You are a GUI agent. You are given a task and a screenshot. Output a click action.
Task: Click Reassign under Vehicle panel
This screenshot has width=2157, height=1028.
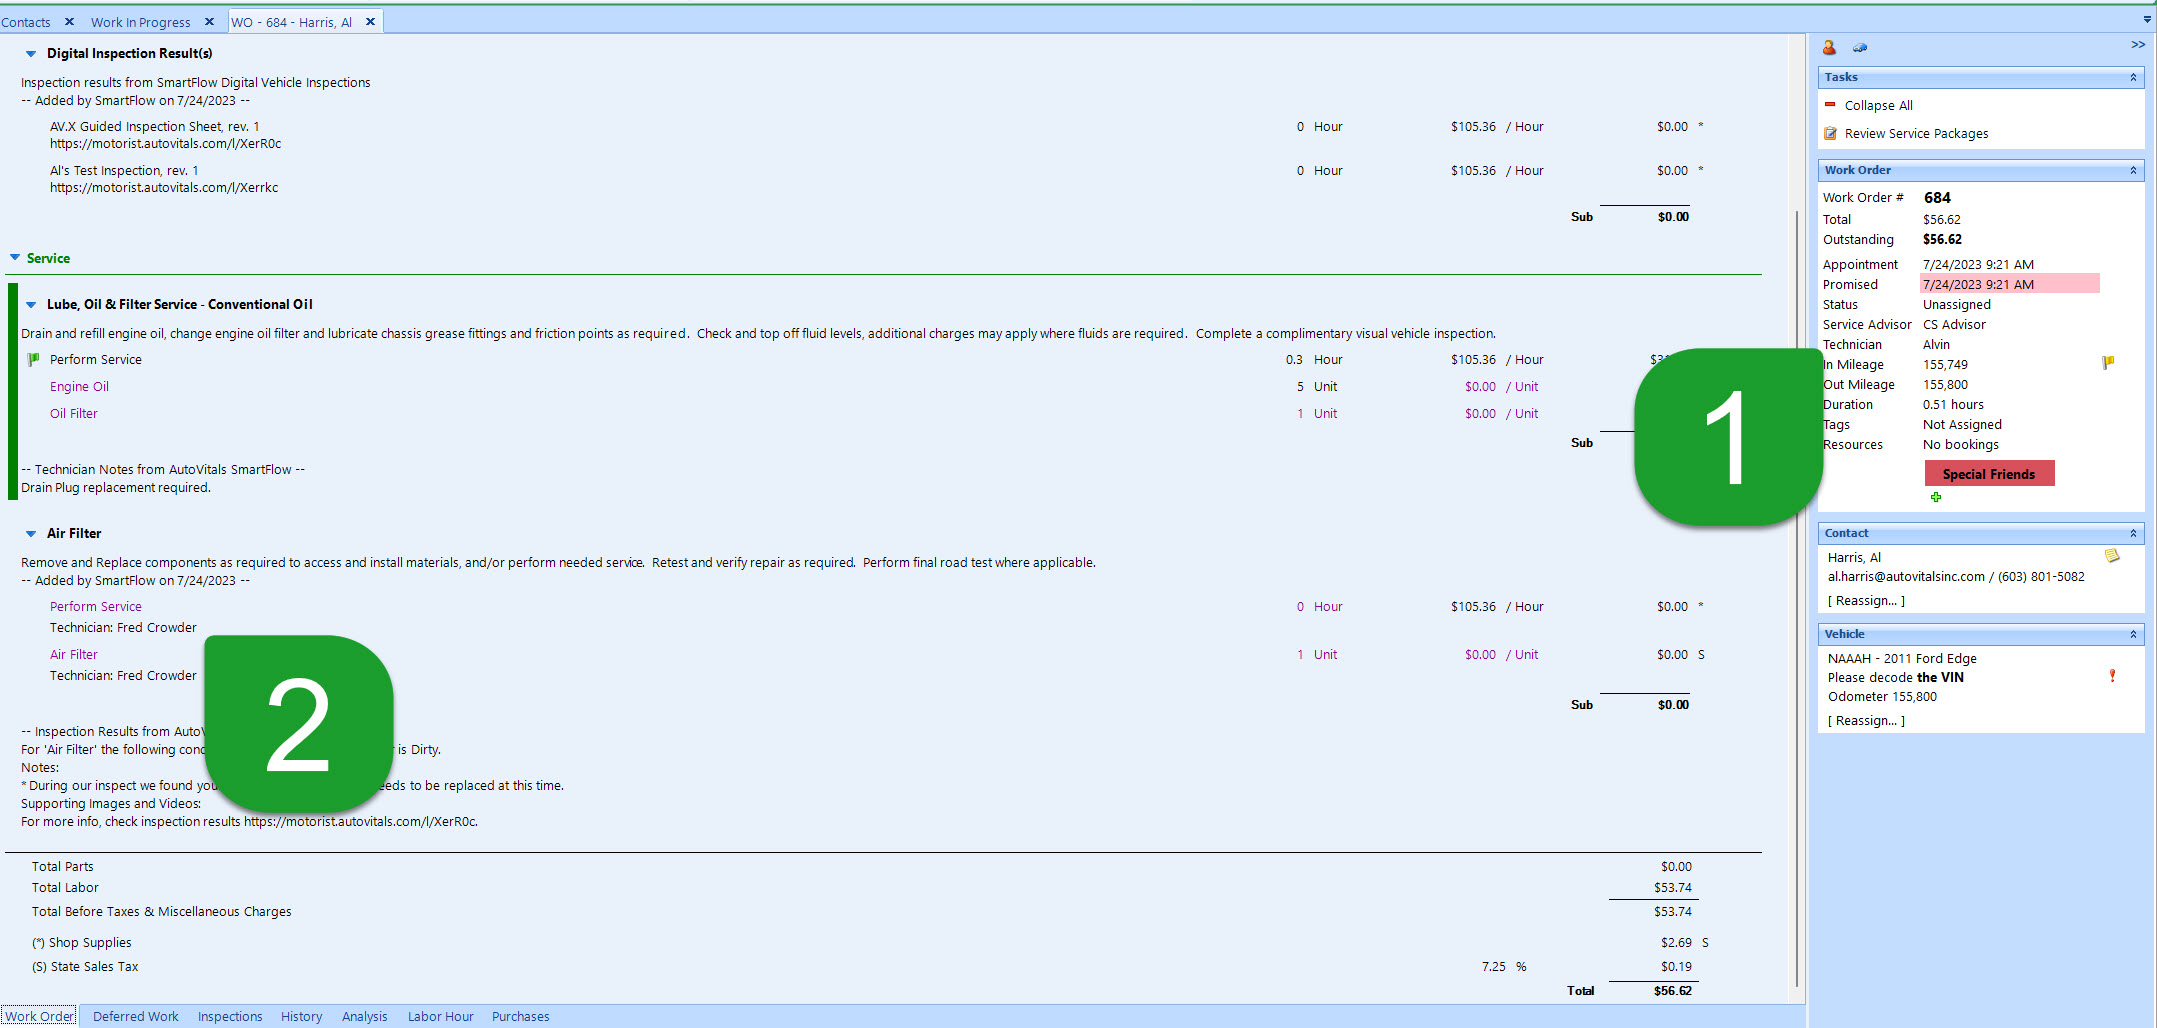[x=1866, y=721]
